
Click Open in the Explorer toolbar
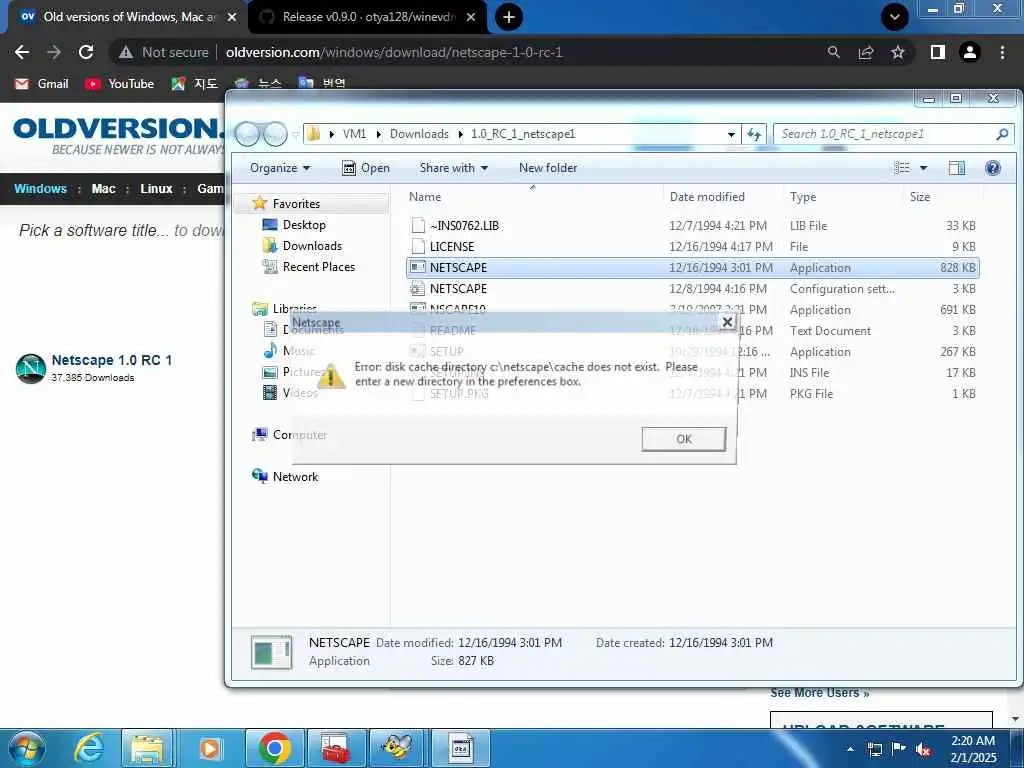[366, 168]
